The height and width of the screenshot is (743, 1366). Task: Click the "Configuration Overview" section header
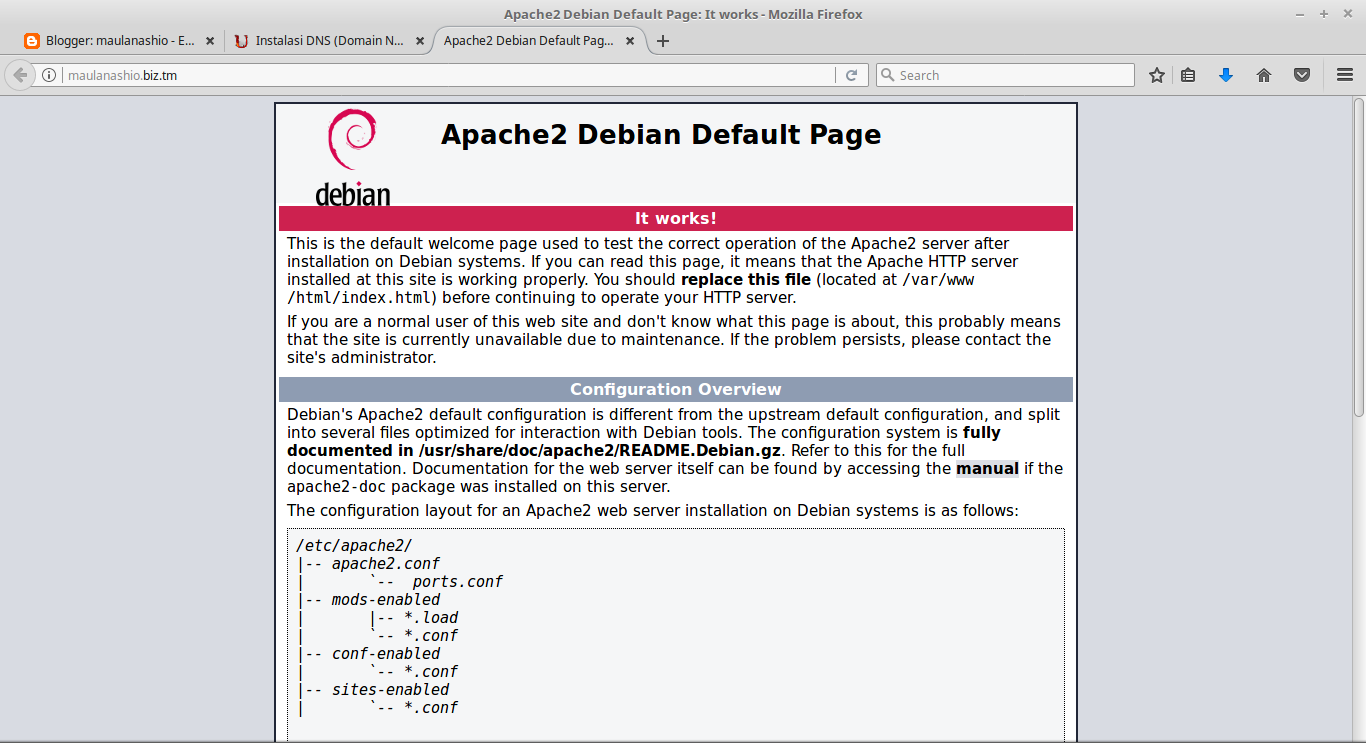pos(676,390)
